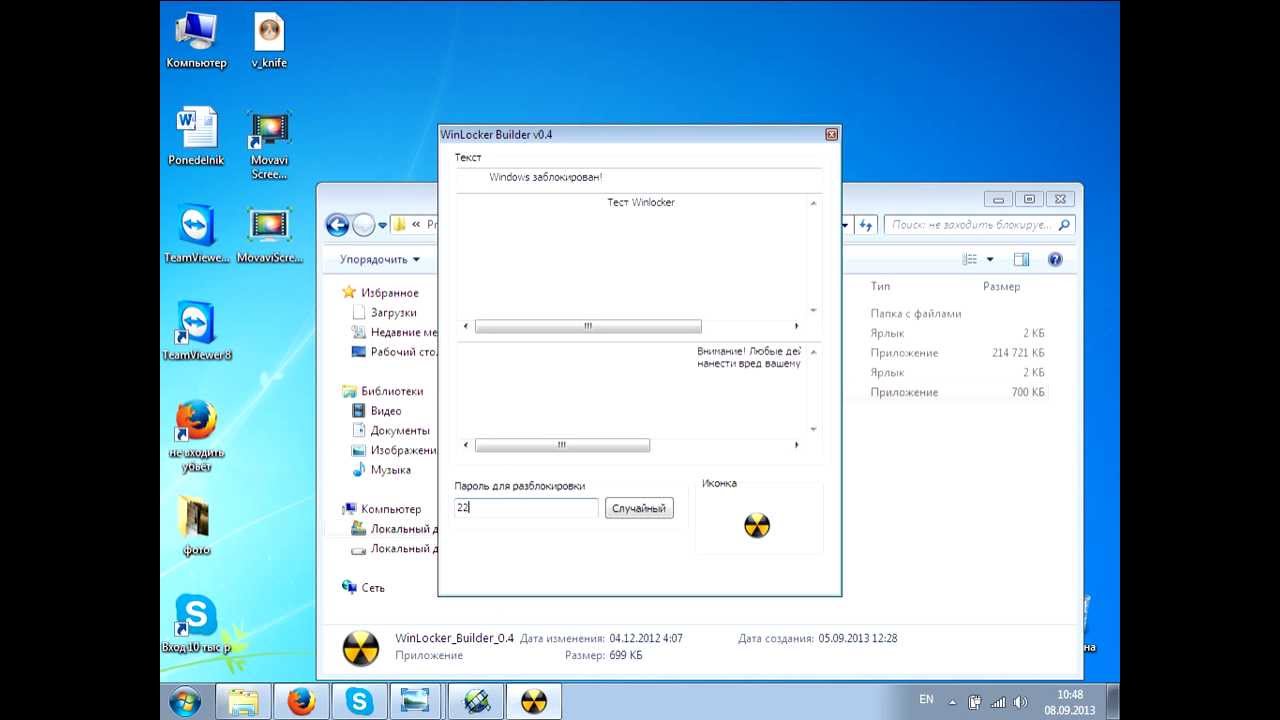Show hidden tray icons arrow
The width and height of the screenshot is (1280, 720).
click(952, 702)
